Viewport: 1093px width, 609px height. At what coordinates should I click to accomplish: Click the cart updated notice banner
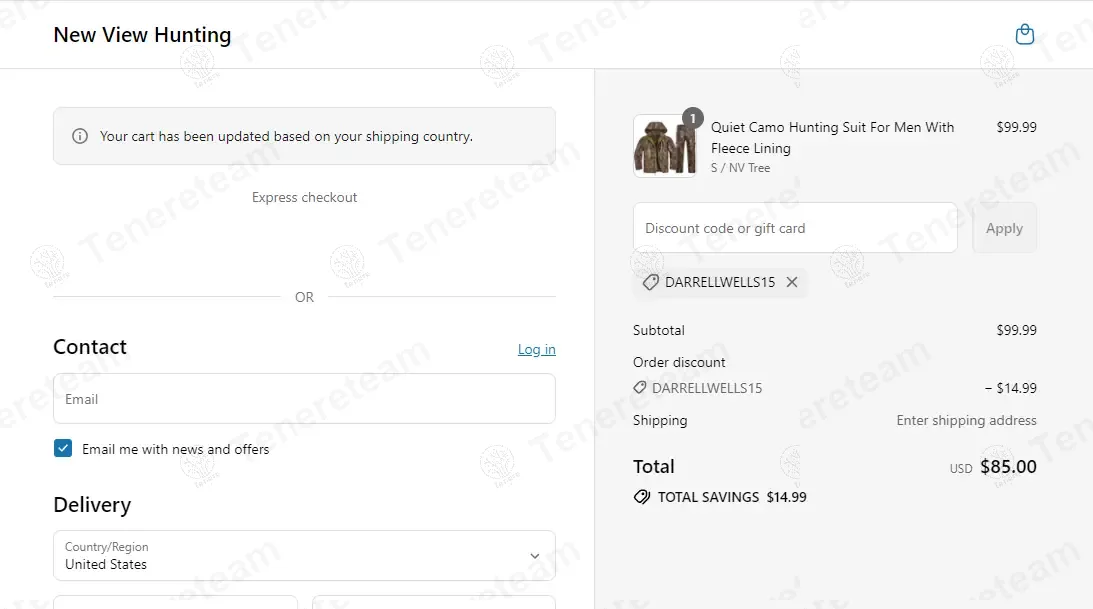point(305,137)
